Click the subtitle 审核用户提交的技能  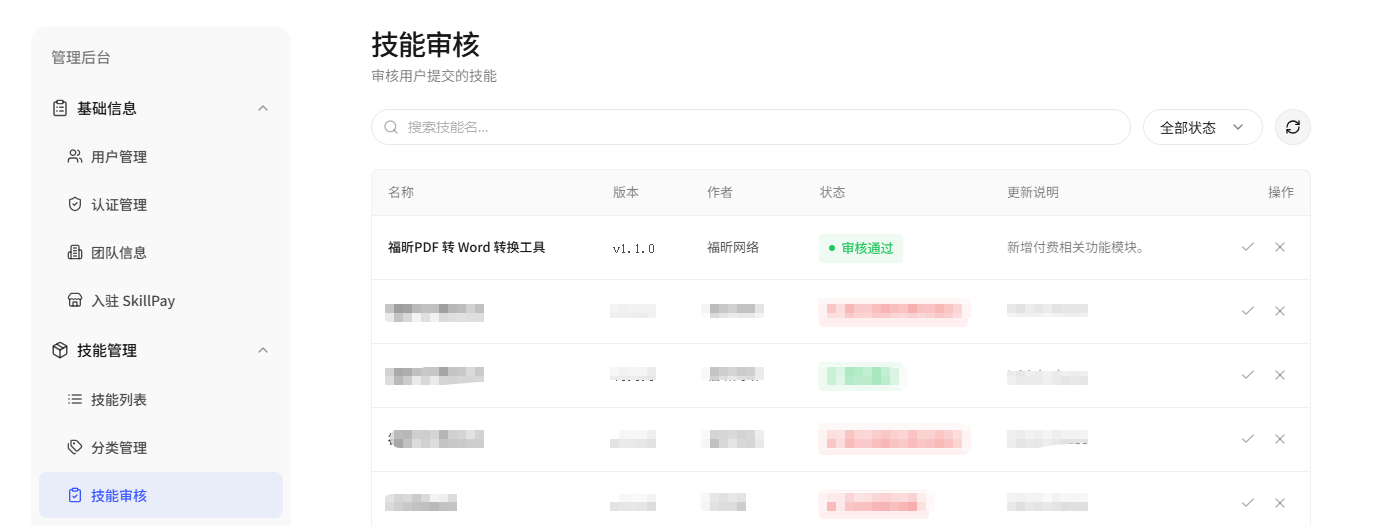coord(434,76)
